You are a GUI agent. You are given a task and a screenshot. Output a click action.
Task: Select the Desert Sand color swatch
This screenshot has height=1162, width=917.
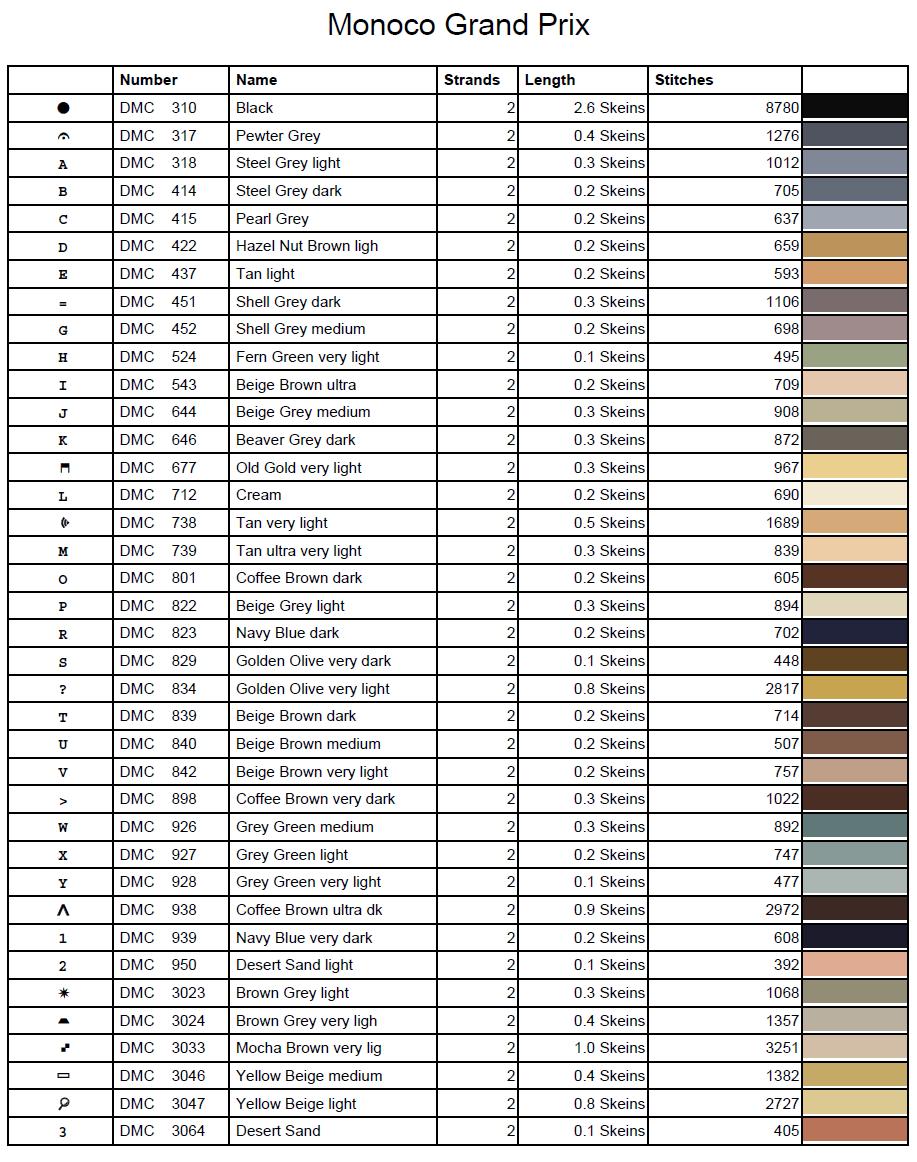pyautogui.click(x=854, y=1131)
